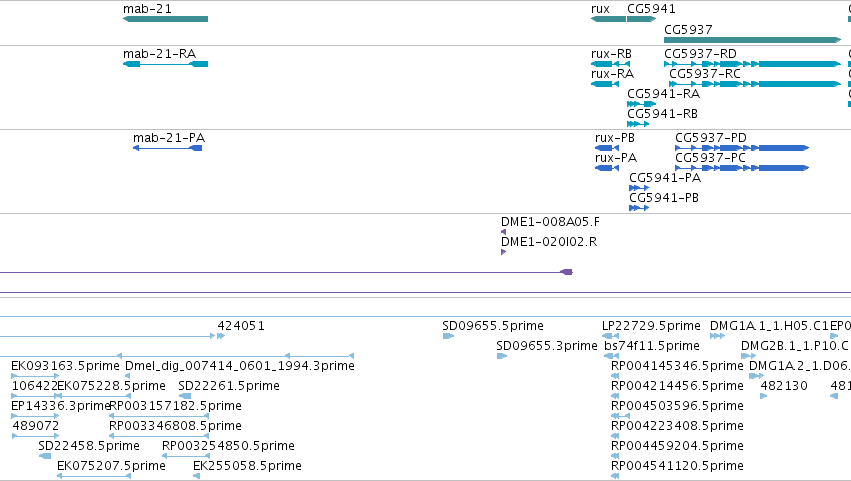
Task: Select the RP004459204.5prime label
Action: tap(677, 446)
